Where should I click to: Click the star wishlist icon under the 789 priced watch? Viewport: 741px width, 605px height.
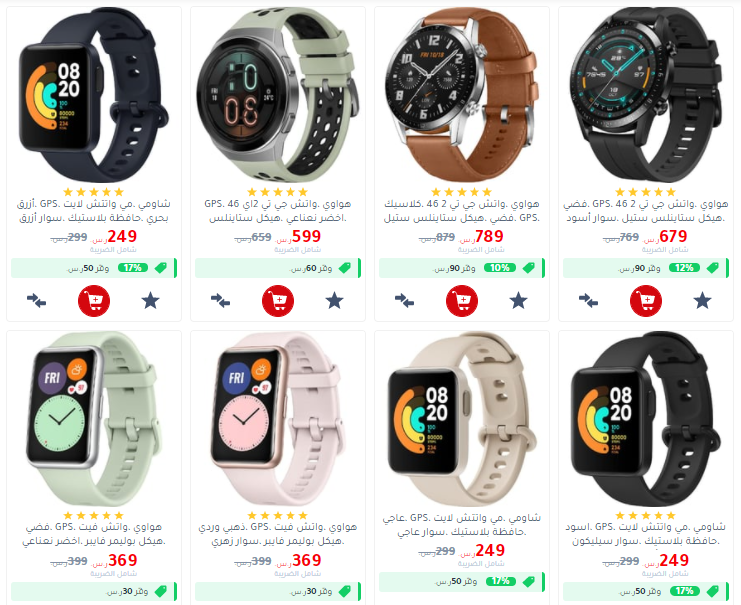coord(518,301)
